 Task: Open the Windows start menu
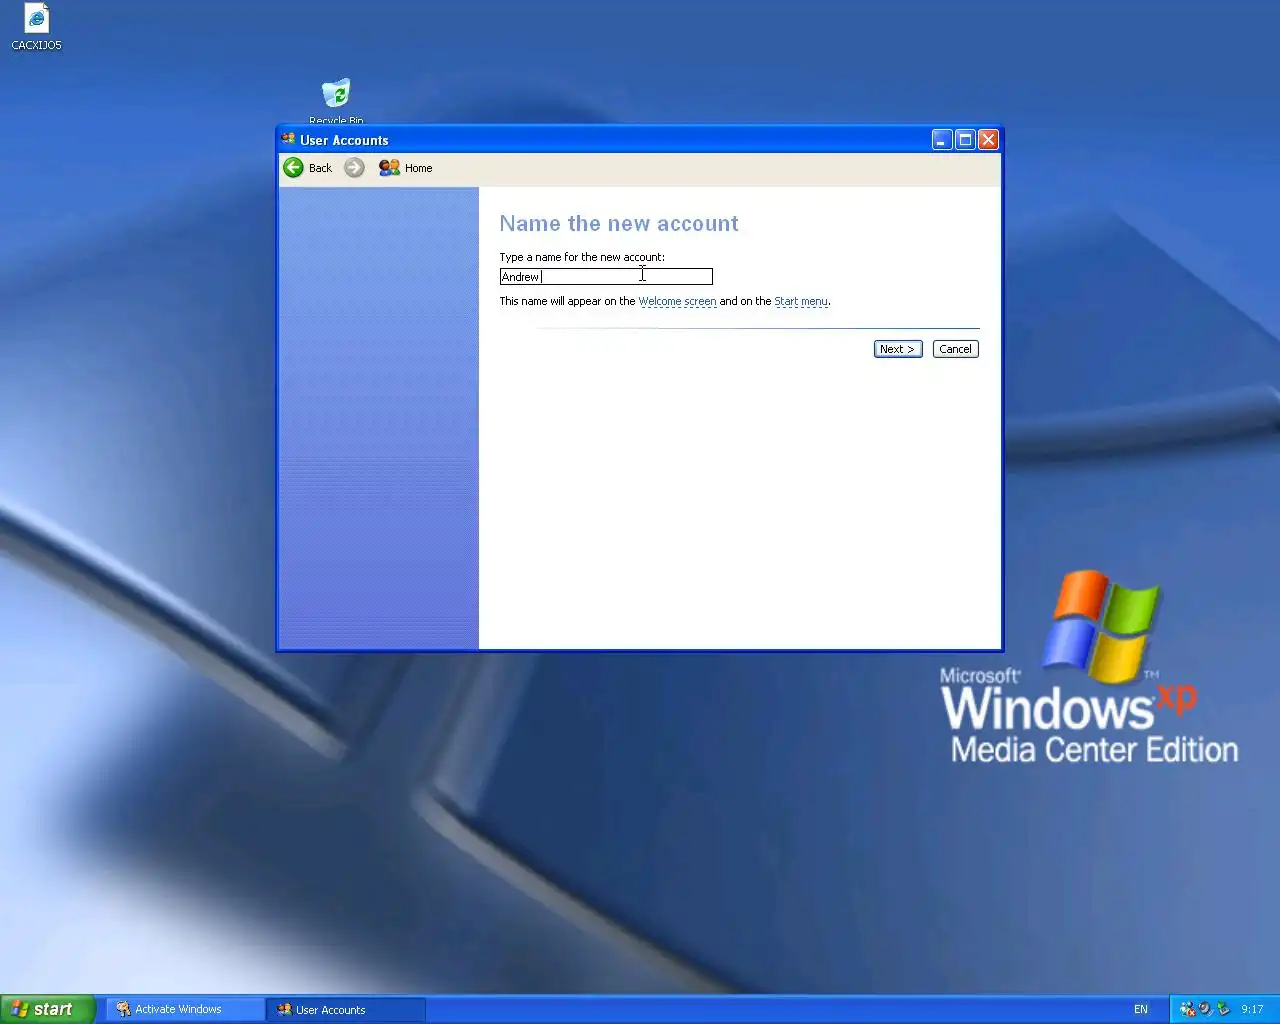point(47,1009)
